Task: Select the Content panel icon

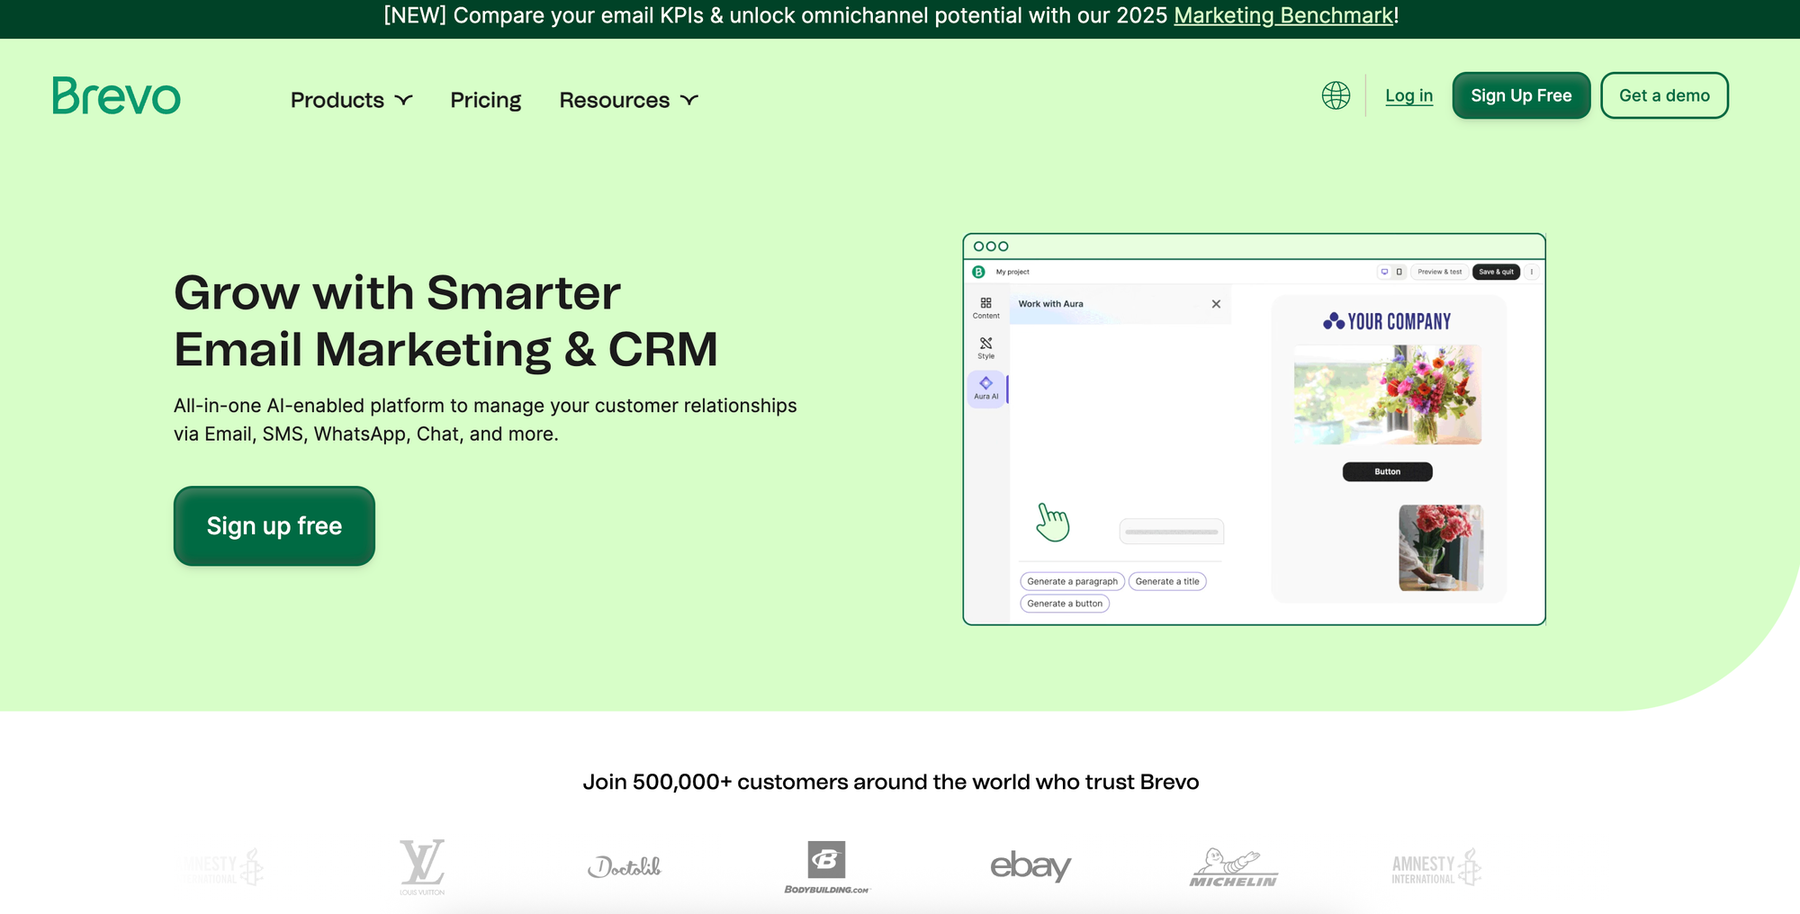Action: [x=986, y=307]
